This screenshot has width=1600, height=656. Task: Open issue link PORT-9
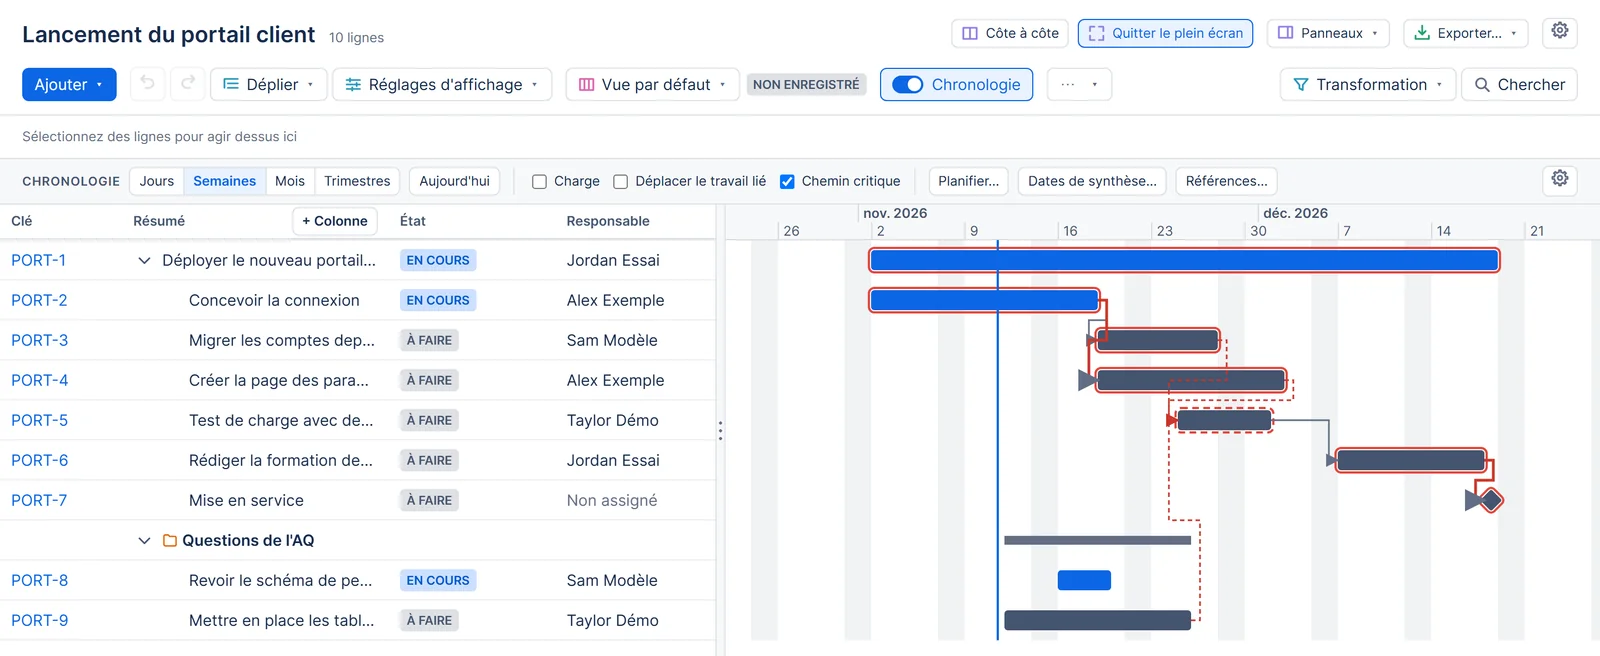[x=40, y=620]
